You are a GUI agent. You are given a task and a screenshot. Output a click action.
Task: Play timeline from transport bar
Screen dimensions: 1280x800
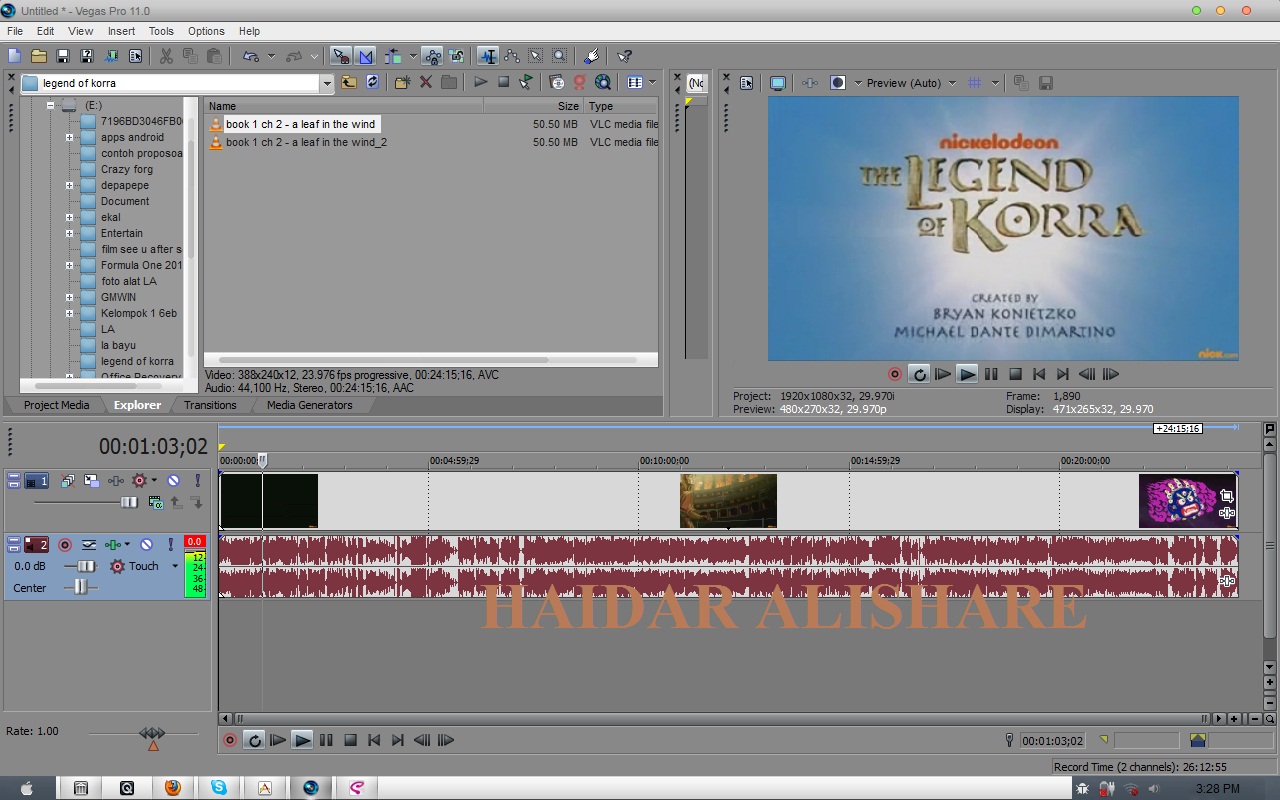(302, 740)
